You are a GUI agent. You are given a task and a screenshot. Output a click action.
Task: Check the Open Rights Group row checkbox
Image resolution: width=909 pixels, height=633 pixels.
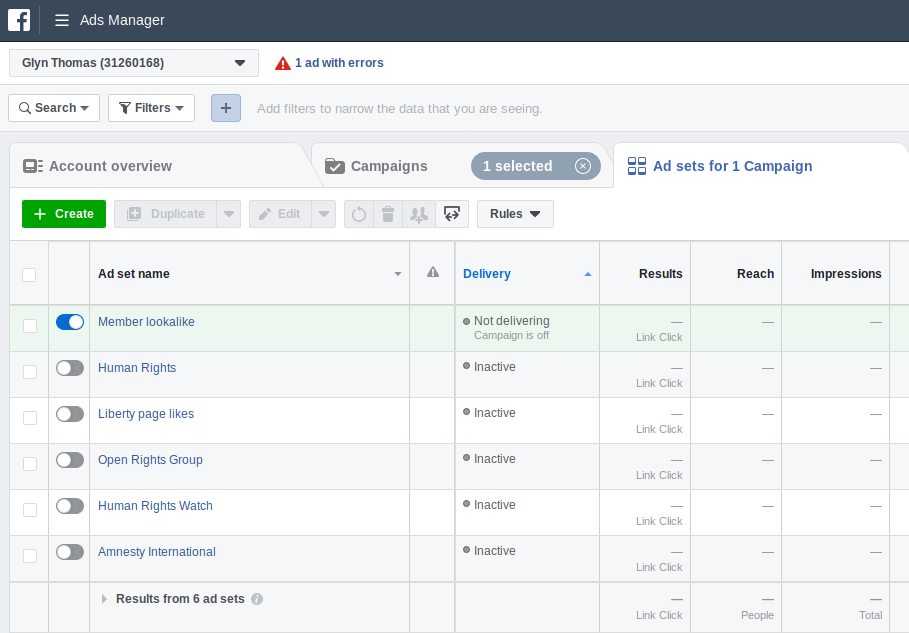point(30,464)
